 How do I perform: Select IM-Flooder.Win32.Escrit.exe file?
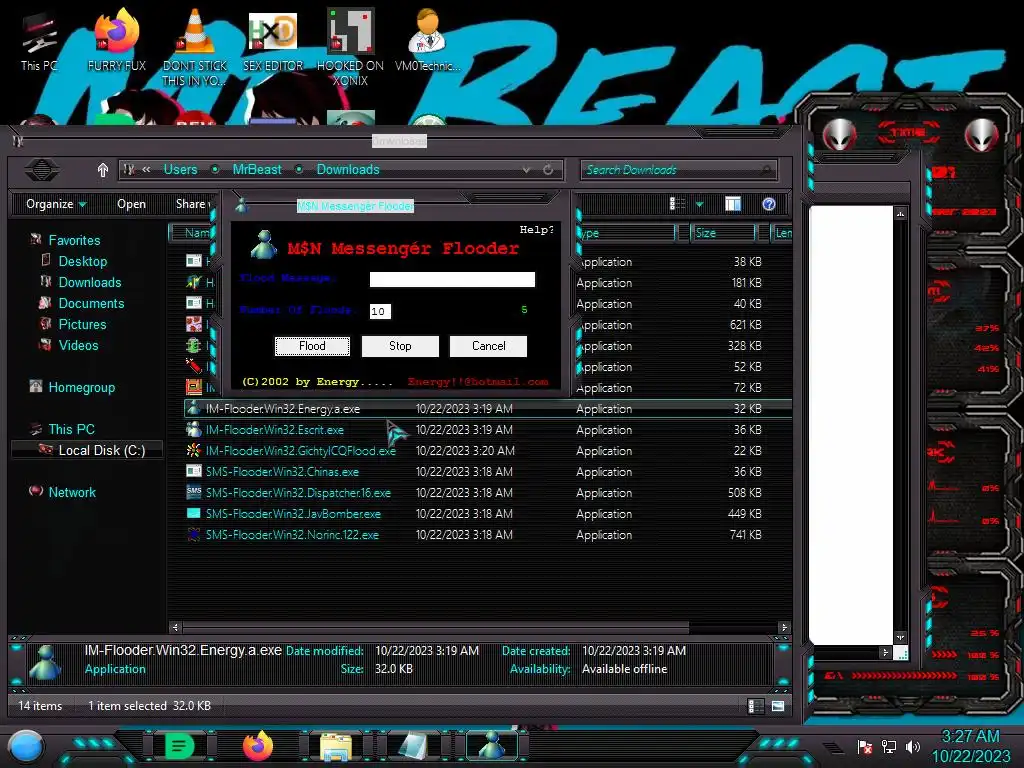[x=275, y=430]
